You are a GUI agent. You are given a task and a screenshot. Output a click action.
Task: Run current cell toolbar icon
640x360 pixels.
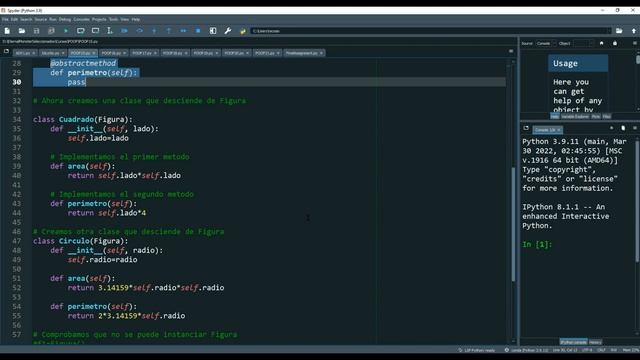[x=80, y=31]
